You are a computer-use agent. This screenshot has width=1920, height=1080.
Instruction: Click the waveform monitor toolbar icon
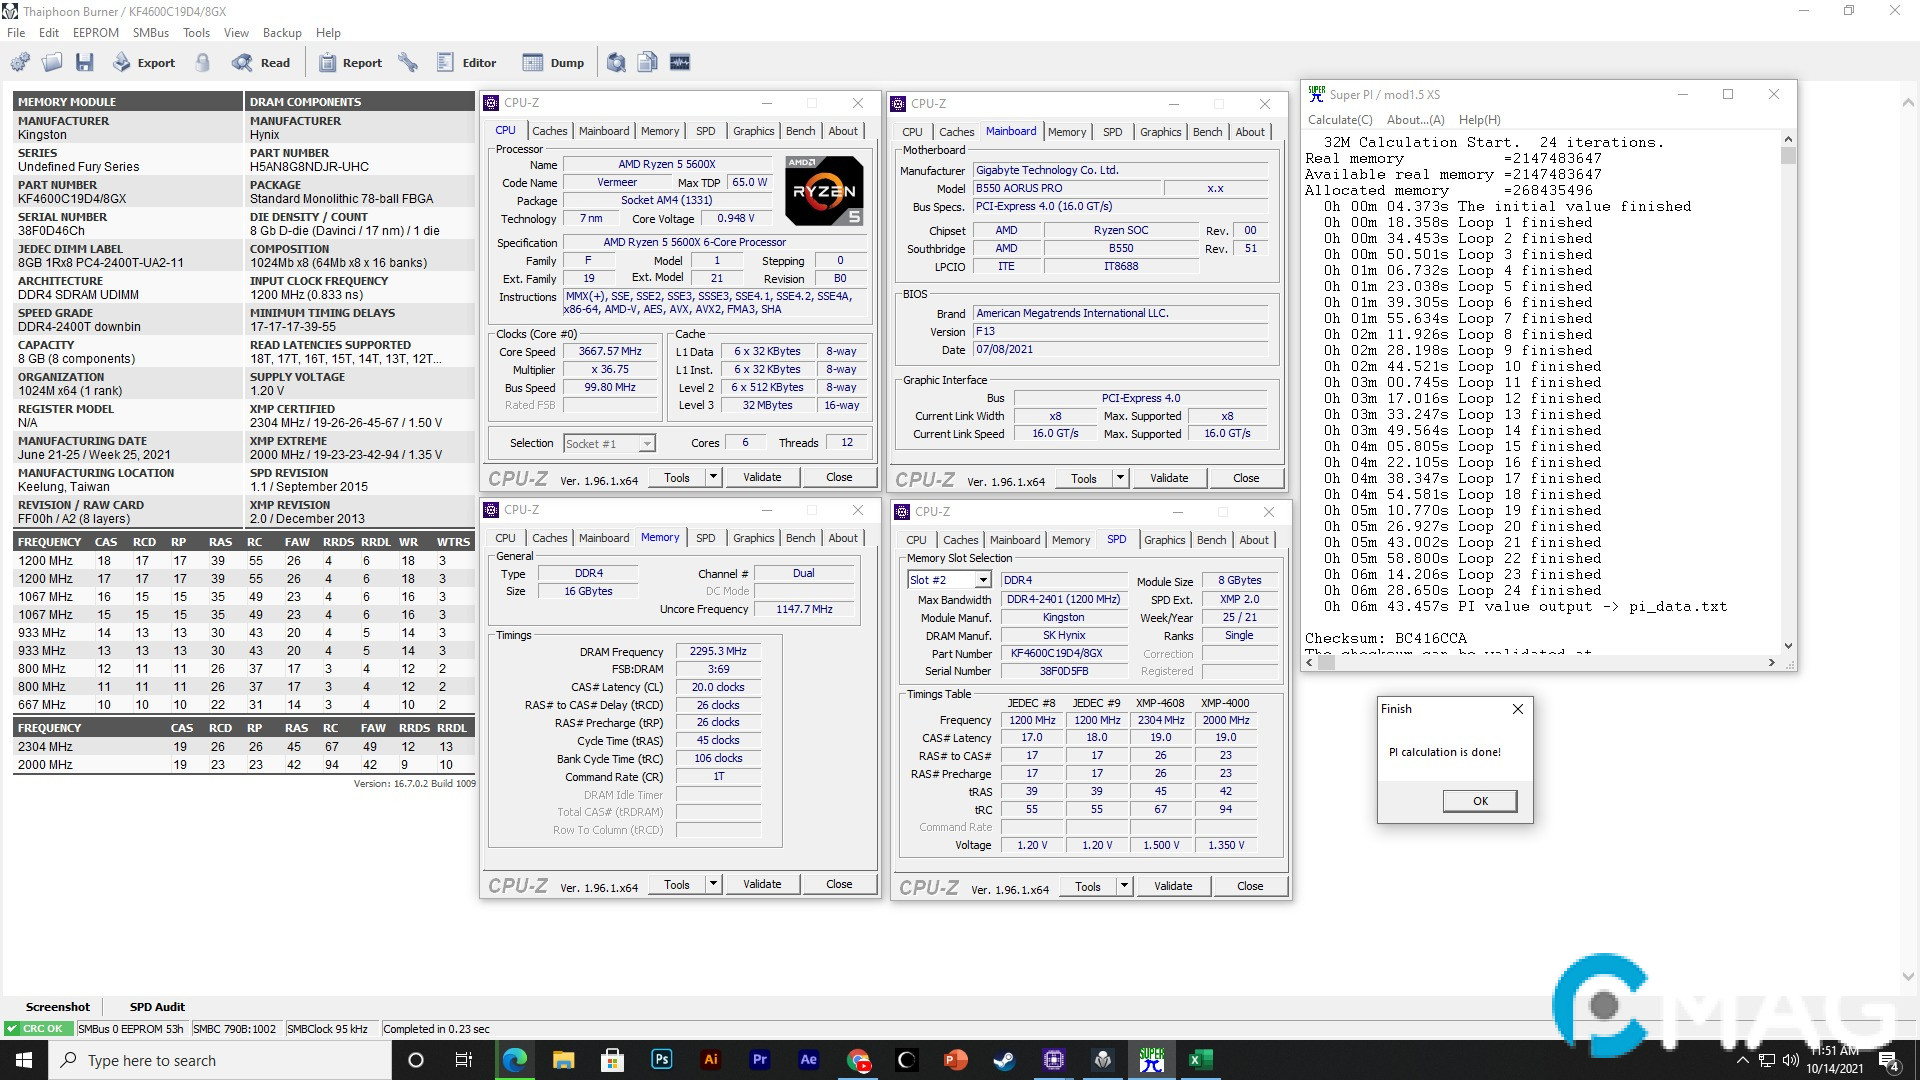(x=680, y=62)
